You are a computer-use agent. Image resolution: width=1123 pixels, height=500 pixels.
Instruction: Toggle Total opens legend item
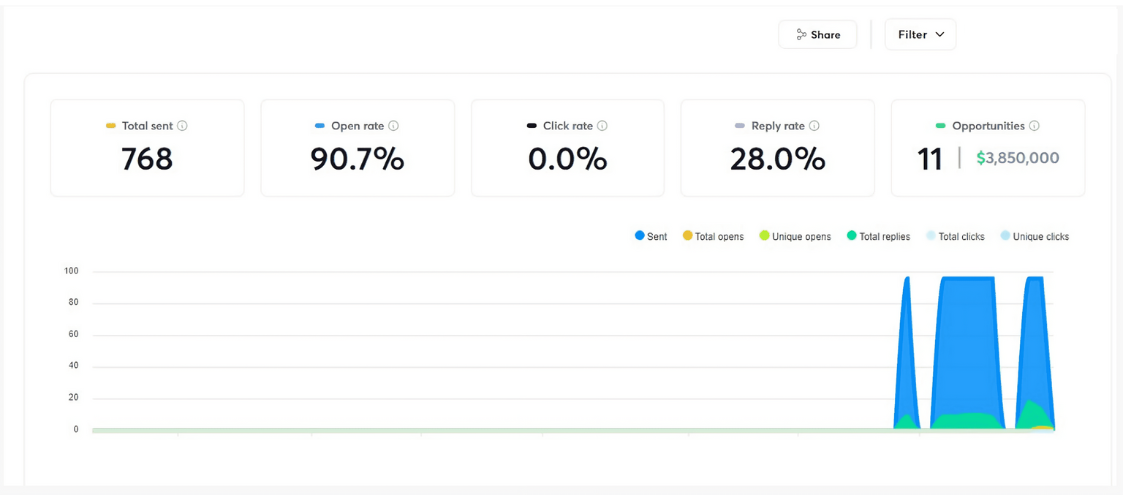[x=713, y=237]
